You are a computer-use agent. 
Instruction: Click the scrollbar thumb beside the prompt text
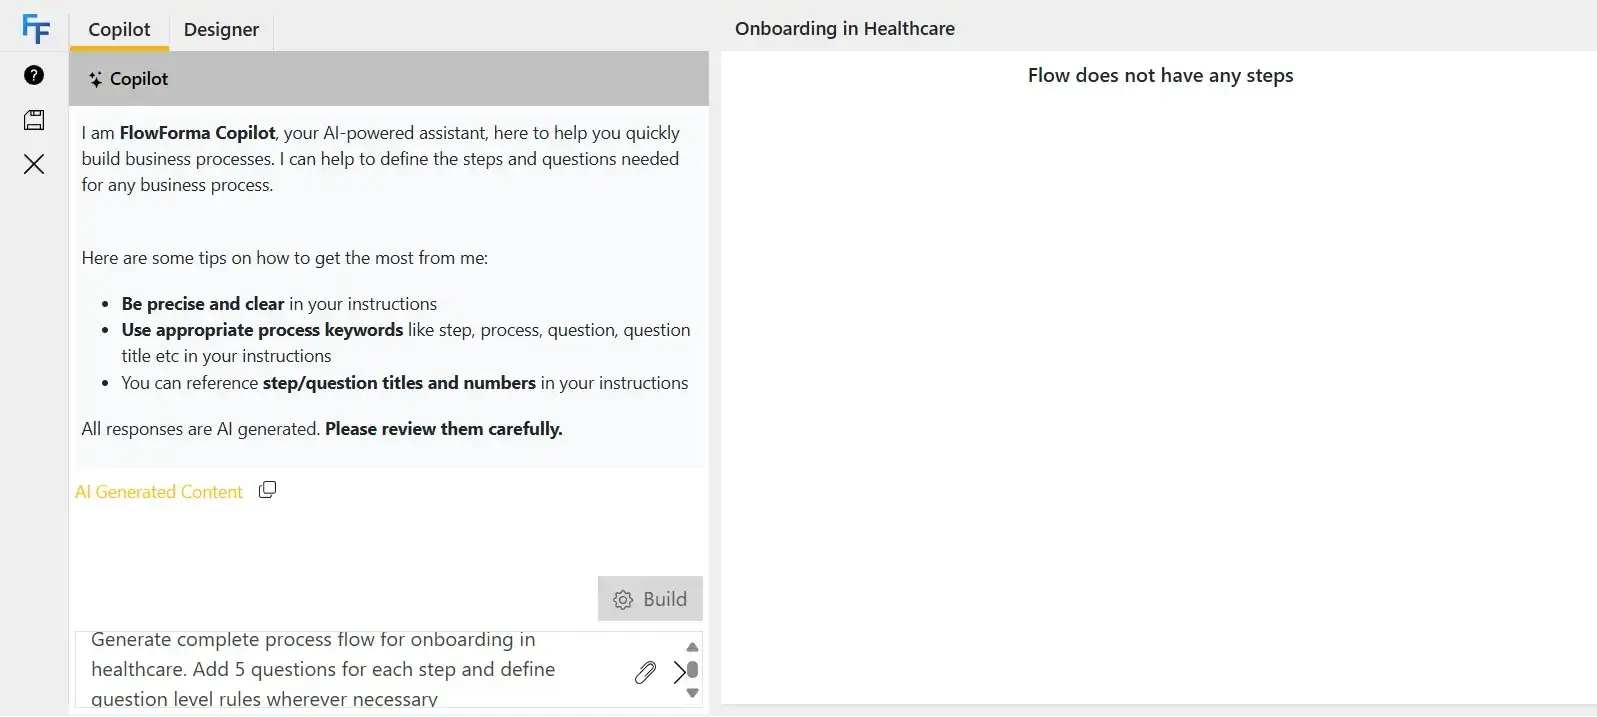[x=691, y=670]
